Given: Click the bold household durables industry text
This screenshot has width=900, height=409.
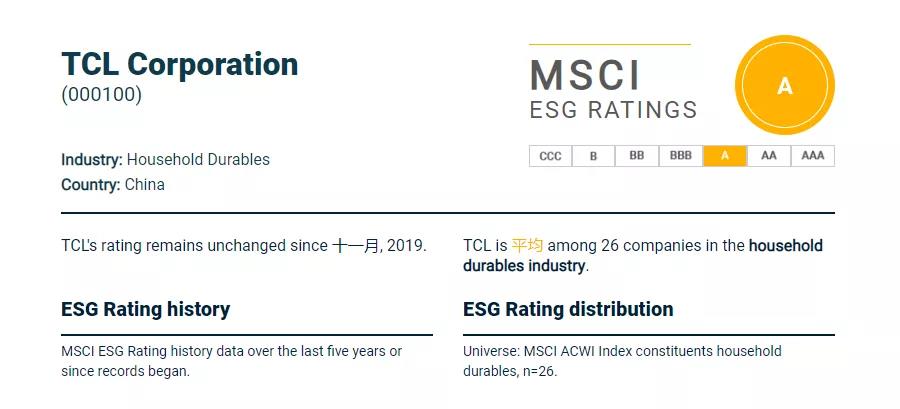Looking at the screenshot, I should pyautogui.click(x=643, y=256).
